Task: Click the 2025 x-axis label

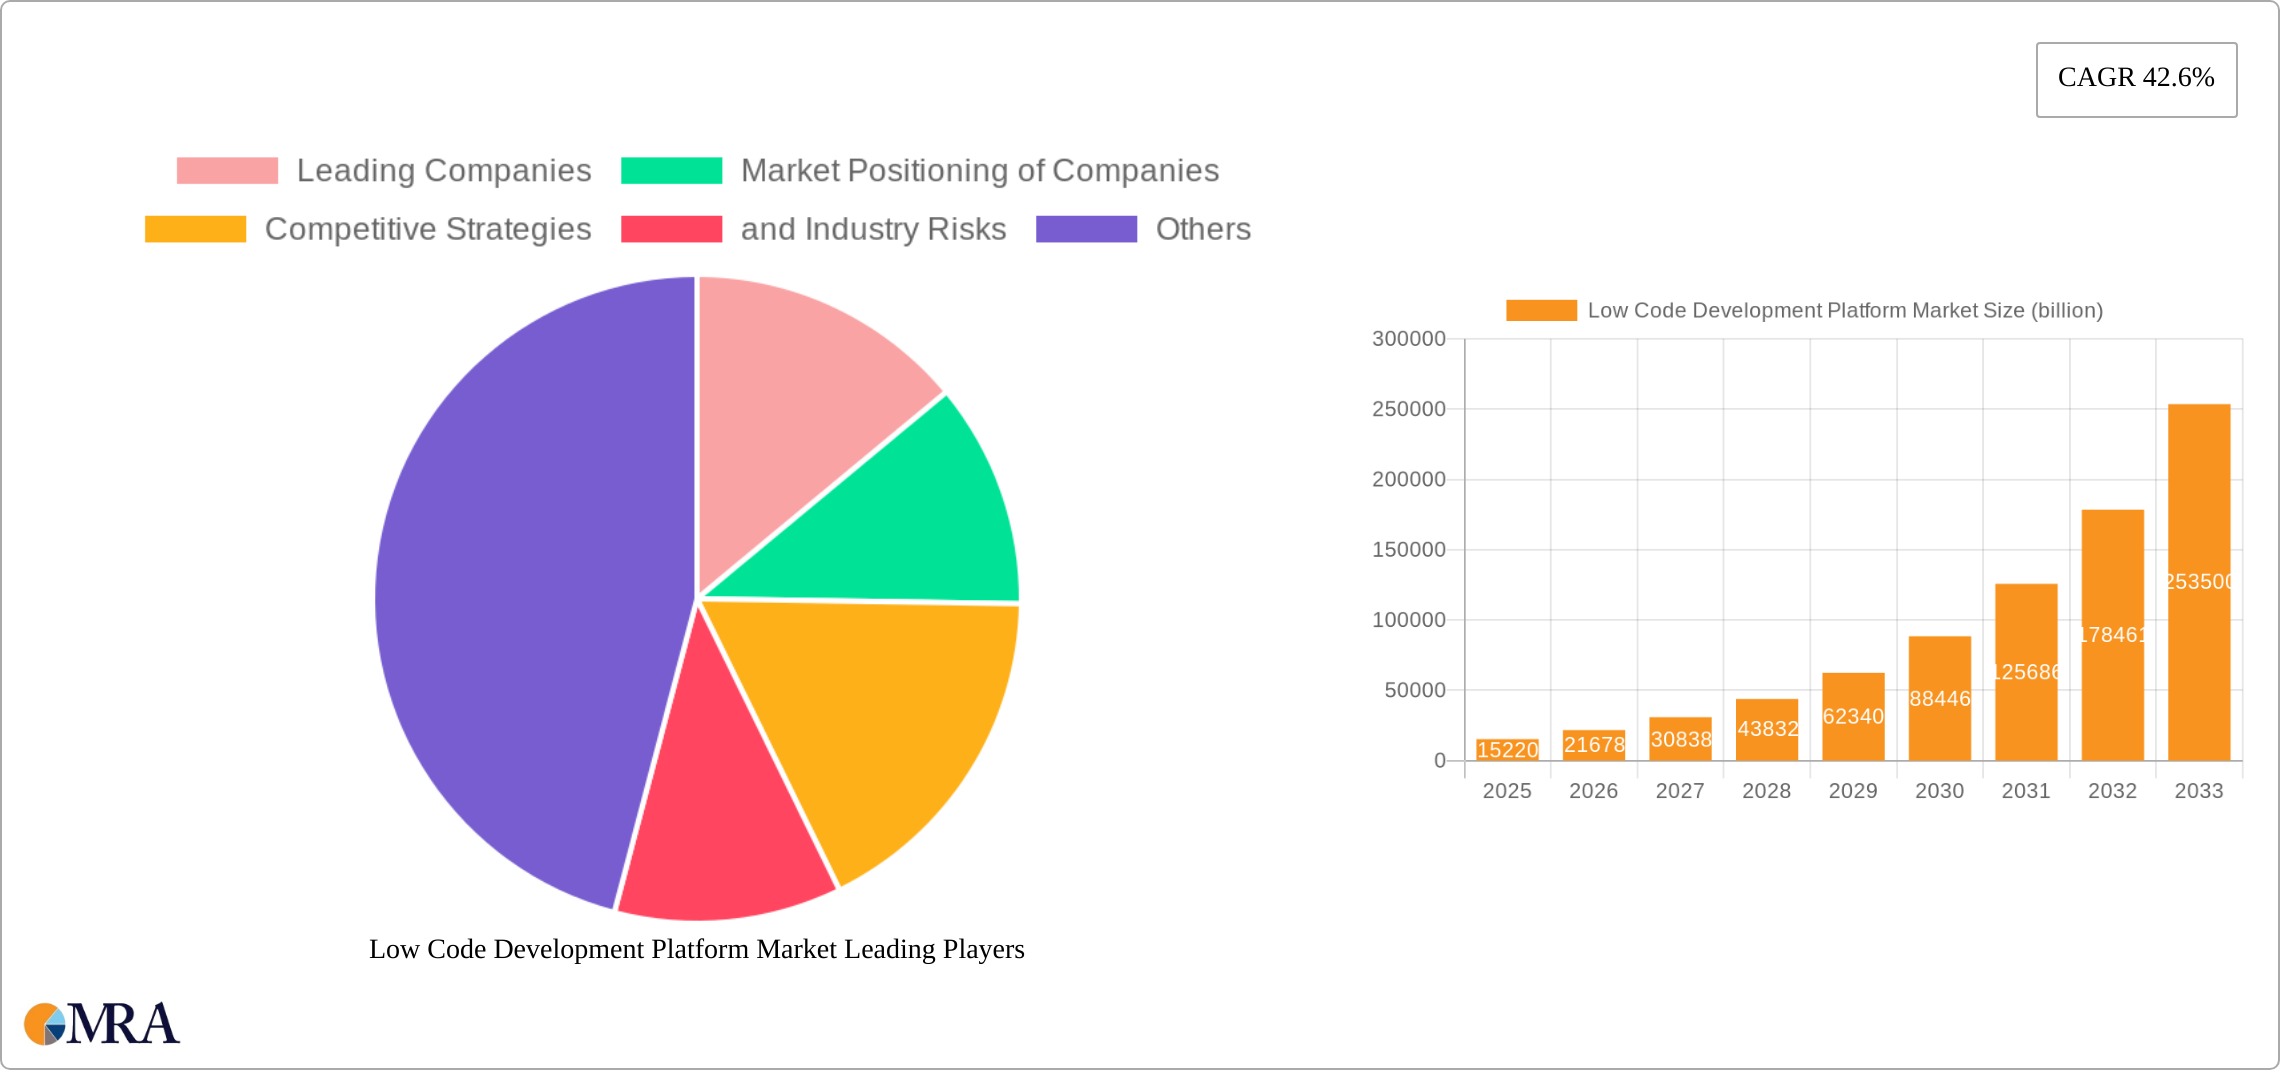Action: point(1507,791)
